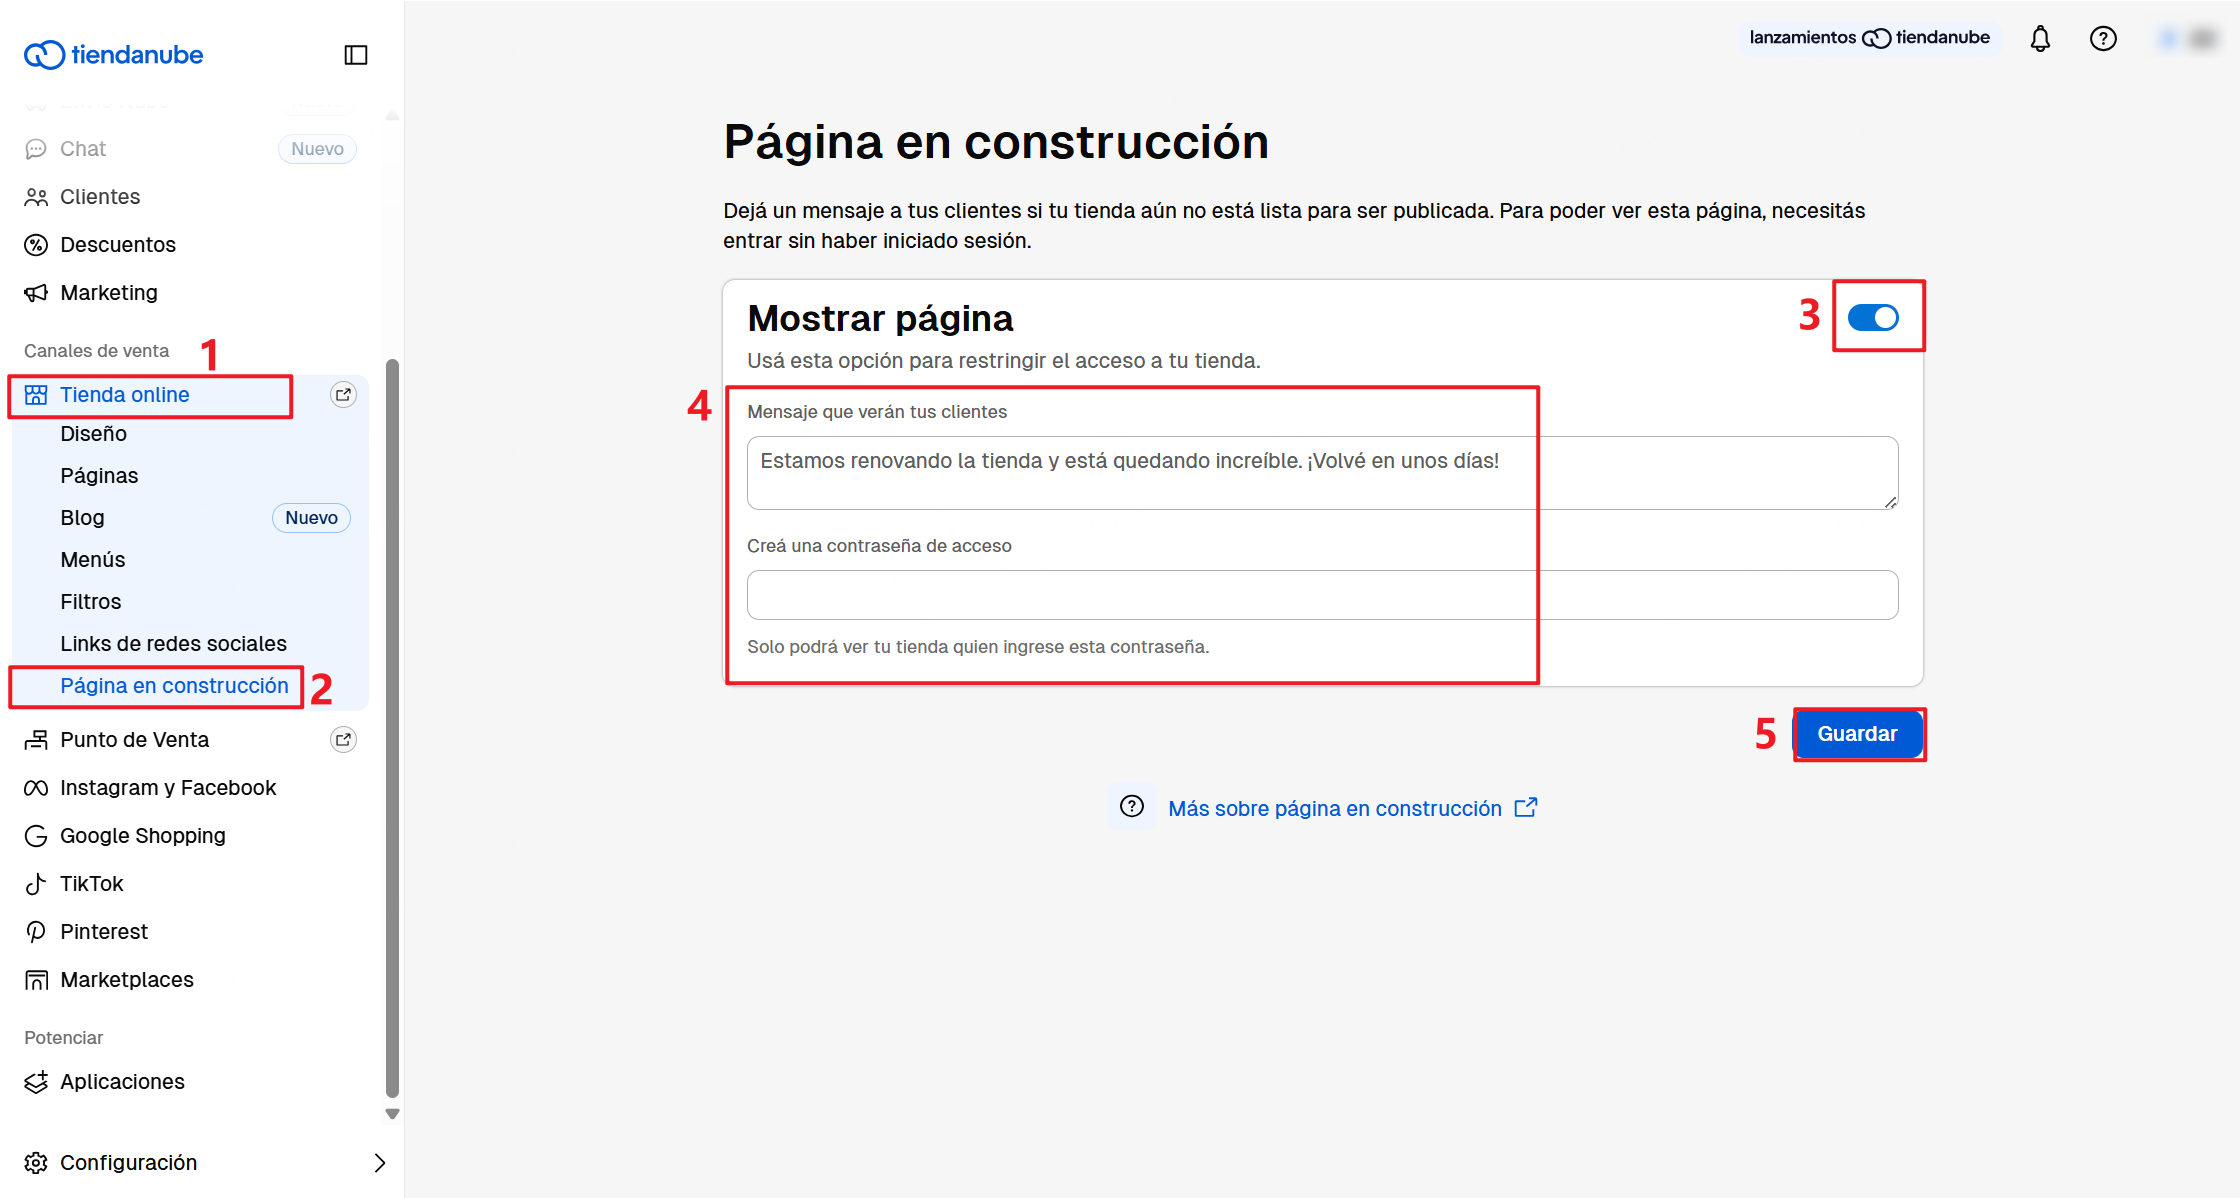Click the help question mark icon
Screen dimensions: 2240x1198
2103,38
